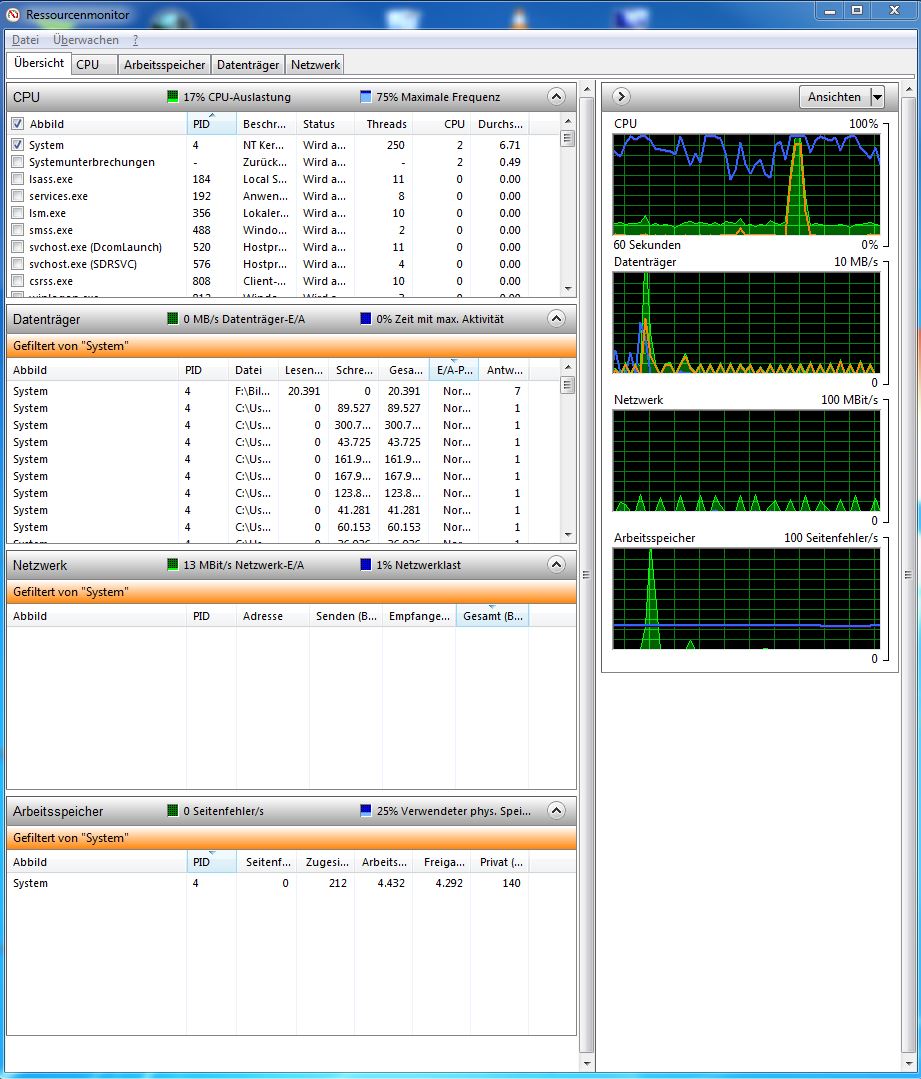The image size is (921, 1079).
Task: Click the Ressourcenmonitor title bar icon
Action: tap(13, 14)
